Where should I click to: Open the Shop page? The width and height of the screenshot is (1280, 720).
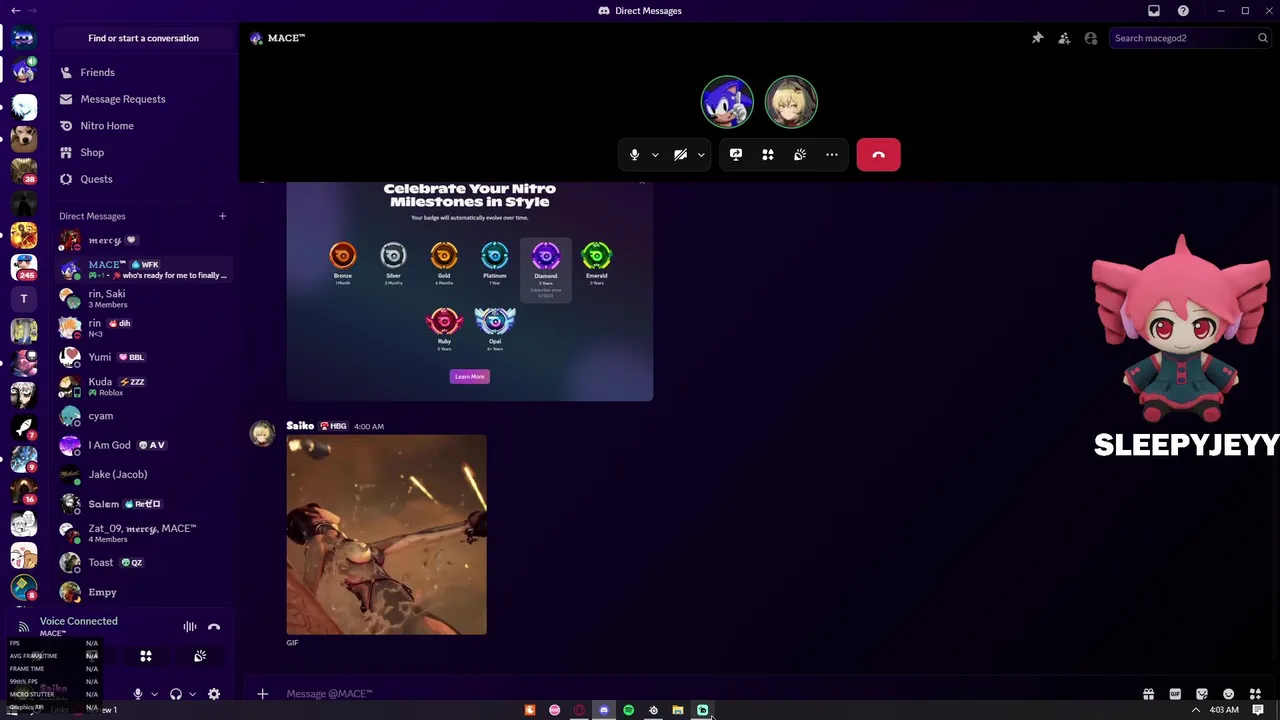pyautogui.click(x=143, y=152)
